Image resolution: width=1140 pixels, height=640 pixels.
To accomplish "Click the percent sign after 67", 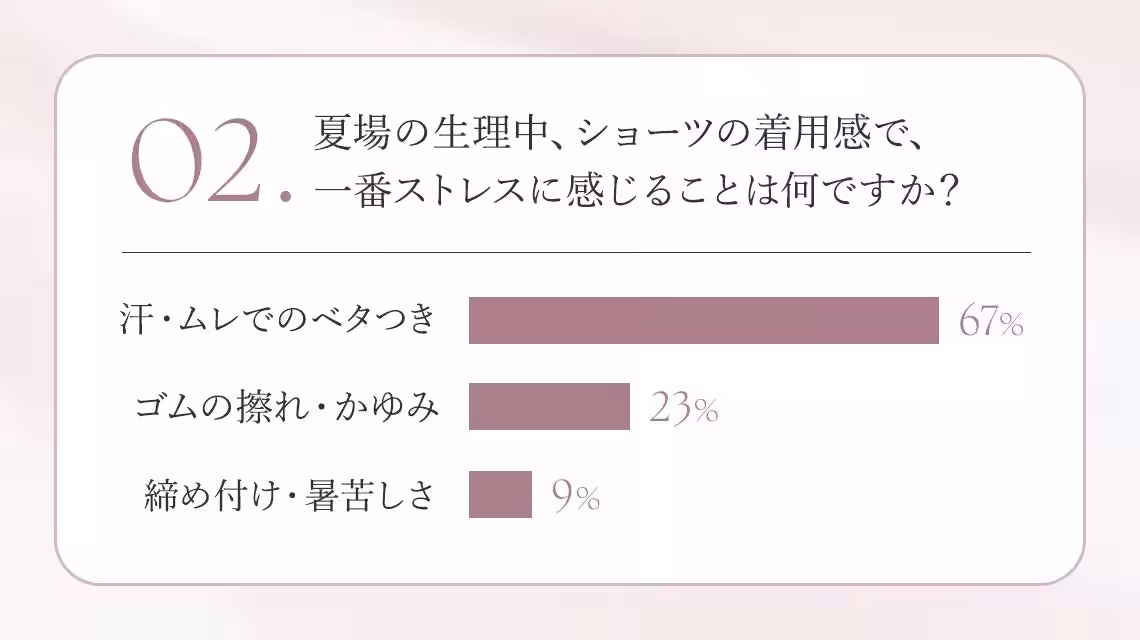I will pyautogui.click(x=1011, y=325).
